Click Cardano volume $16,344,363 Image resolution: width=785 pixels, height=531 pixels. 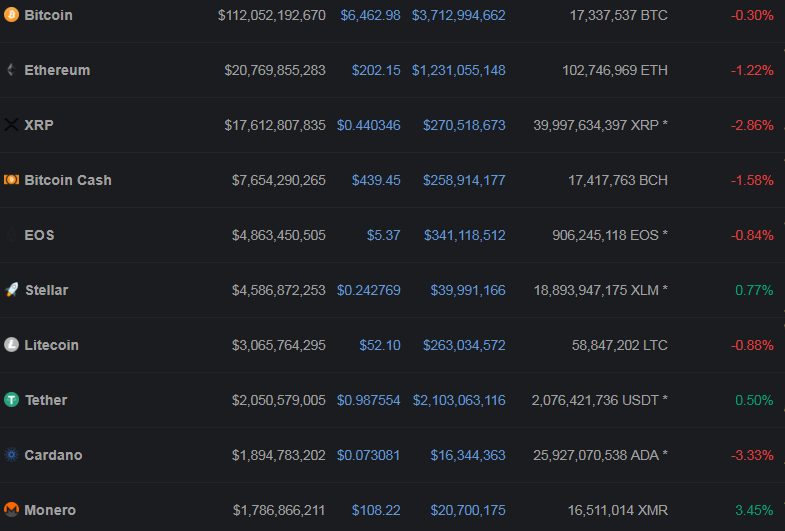(468, 456)
